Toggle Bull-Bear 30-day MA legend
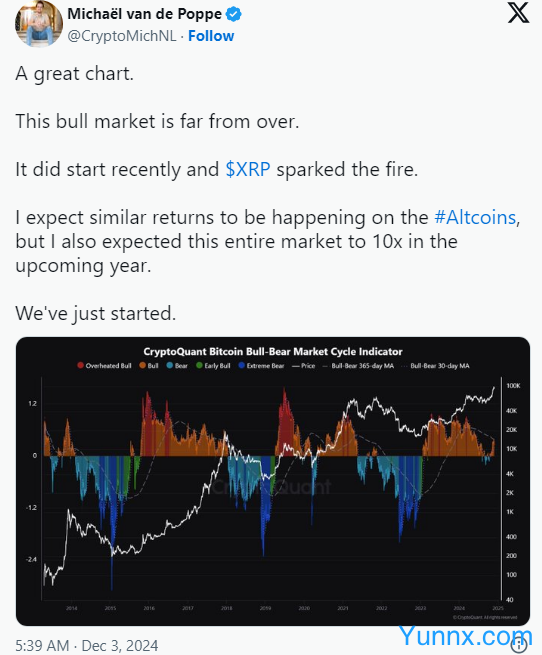The width and height of the screenshot is (542, 655). [x=435, y=366]
